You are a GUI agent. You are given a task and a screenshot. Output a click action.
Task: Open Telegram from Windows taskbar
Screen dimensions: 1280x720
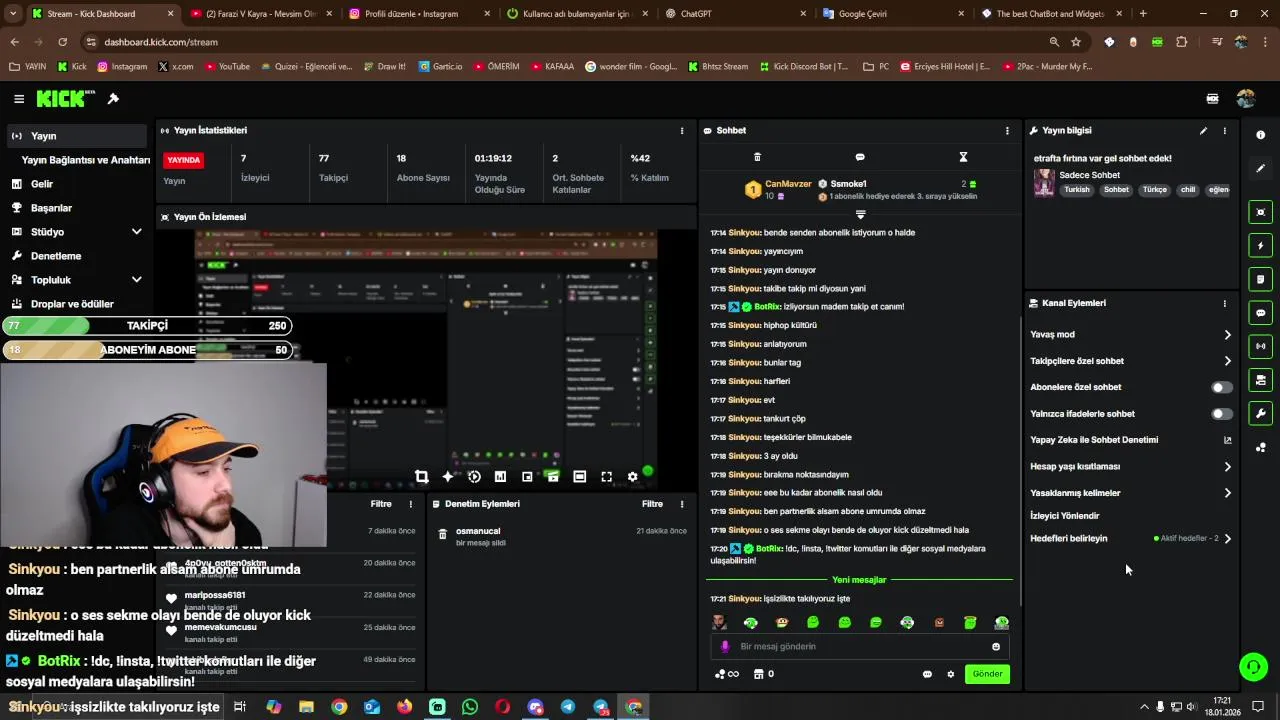pyautogui.click(x=567, y=707)
